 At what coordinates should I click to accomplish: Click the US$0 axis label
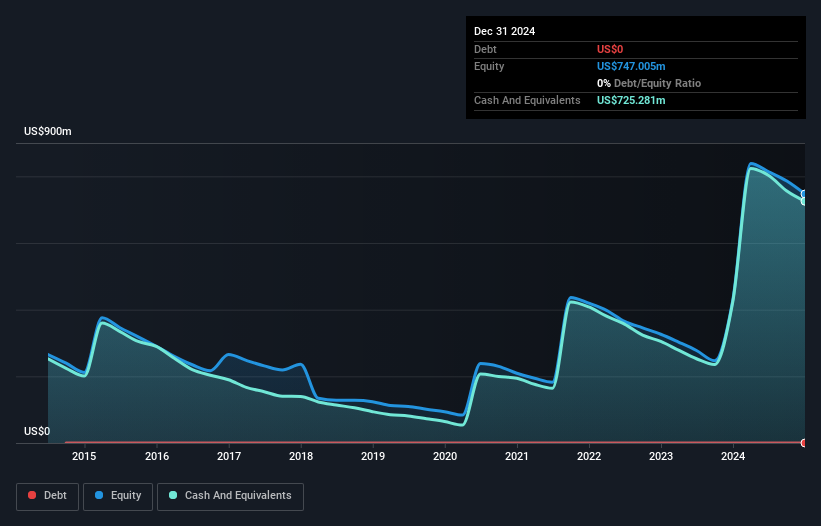(37, 431)
